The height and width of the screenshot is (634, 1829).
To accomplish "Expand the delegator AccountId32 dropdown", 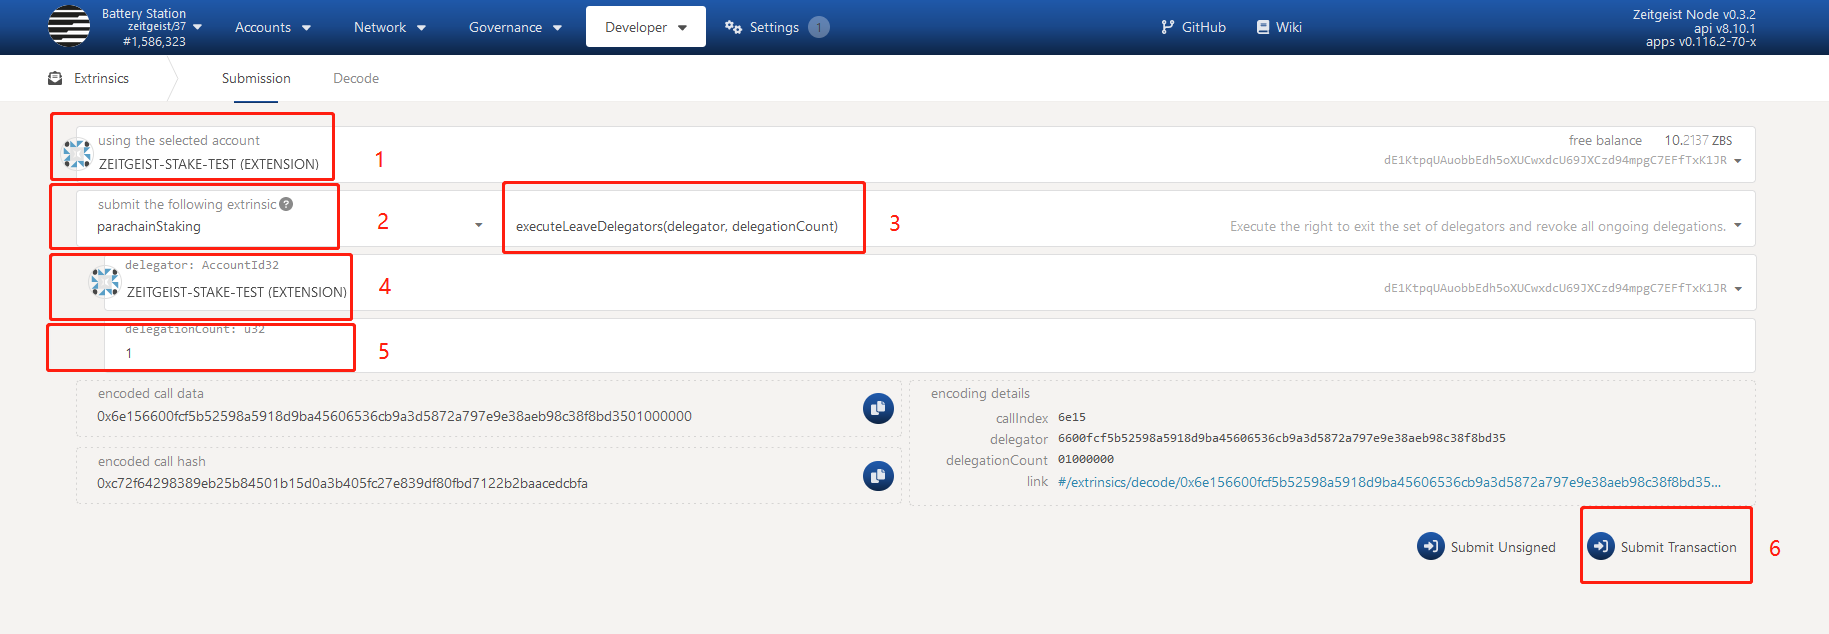I will tap(1737, 289).
